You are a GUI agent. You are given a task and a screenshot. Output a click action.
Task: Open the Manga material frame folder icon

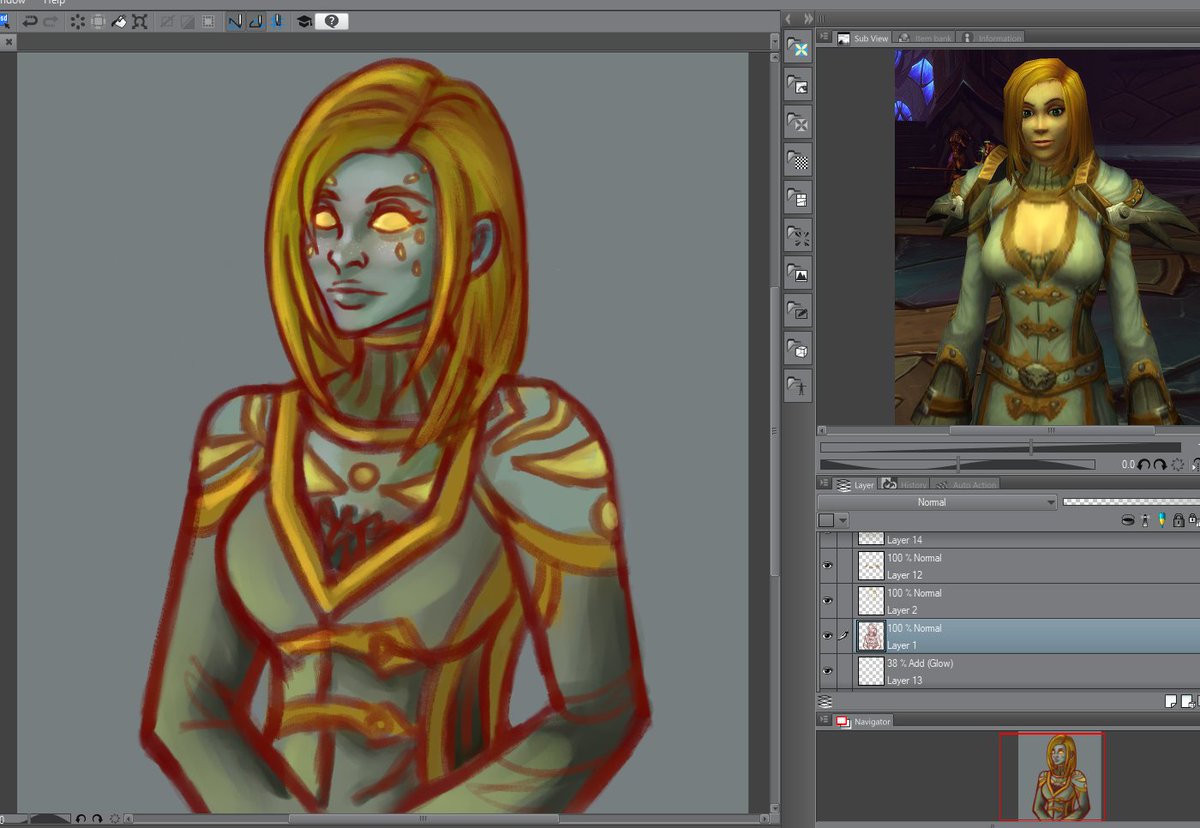click(x=797, y=198)
